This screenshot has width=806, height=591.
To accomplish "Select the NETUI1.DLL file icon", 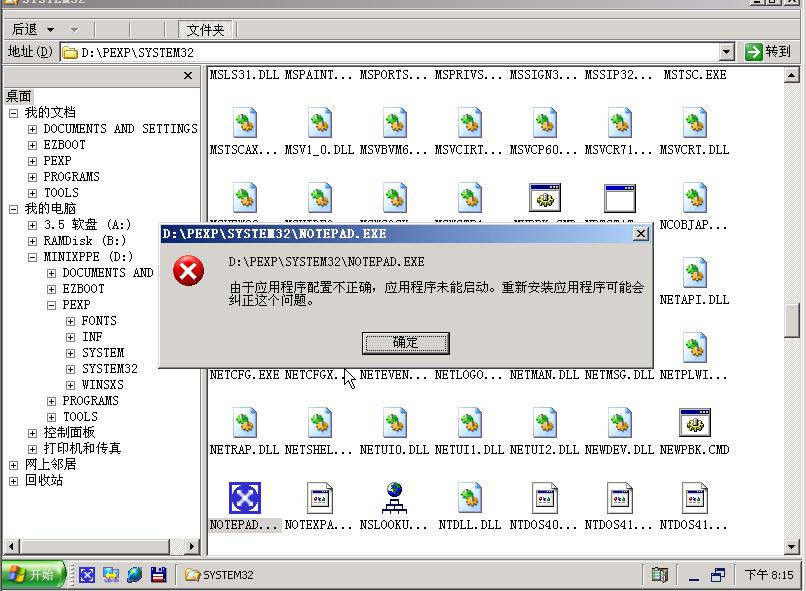I will (x=470, y=423).
